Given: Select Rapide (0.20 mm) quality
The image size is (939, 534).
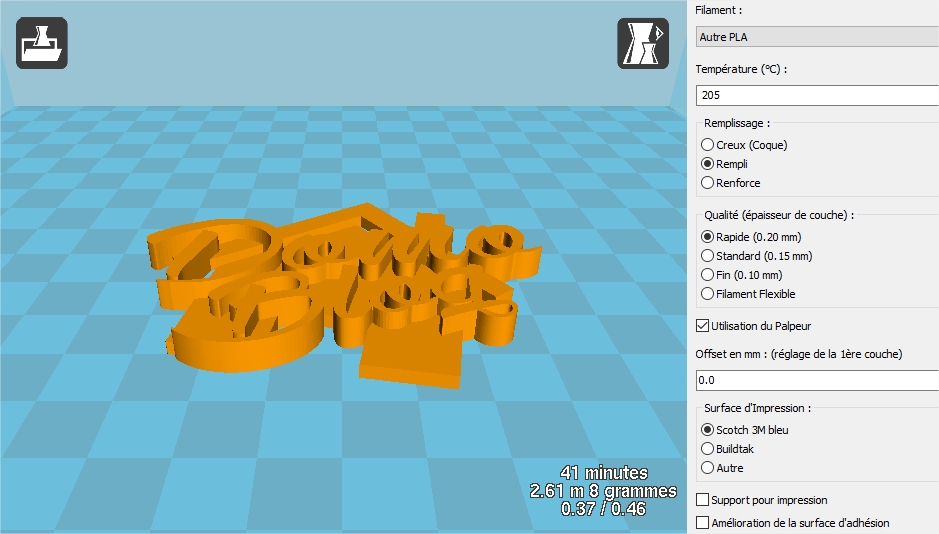Looking at the screenshot, I should [708, 237].
